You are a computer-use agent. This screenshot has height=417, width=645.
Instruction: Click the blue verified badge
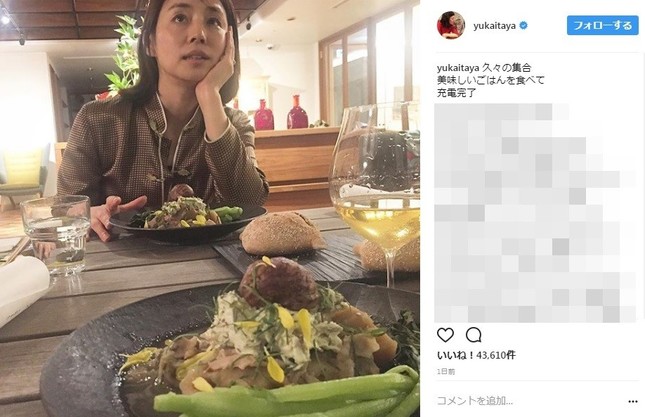coord(523,25)
